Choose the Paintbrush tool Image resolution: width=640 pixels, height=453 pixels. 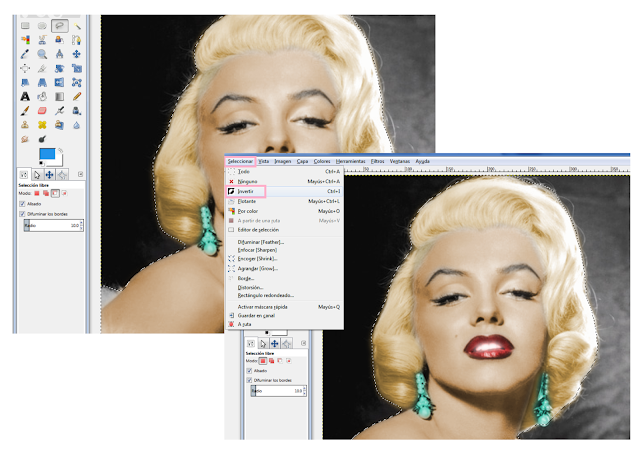(x=25, y=111)
